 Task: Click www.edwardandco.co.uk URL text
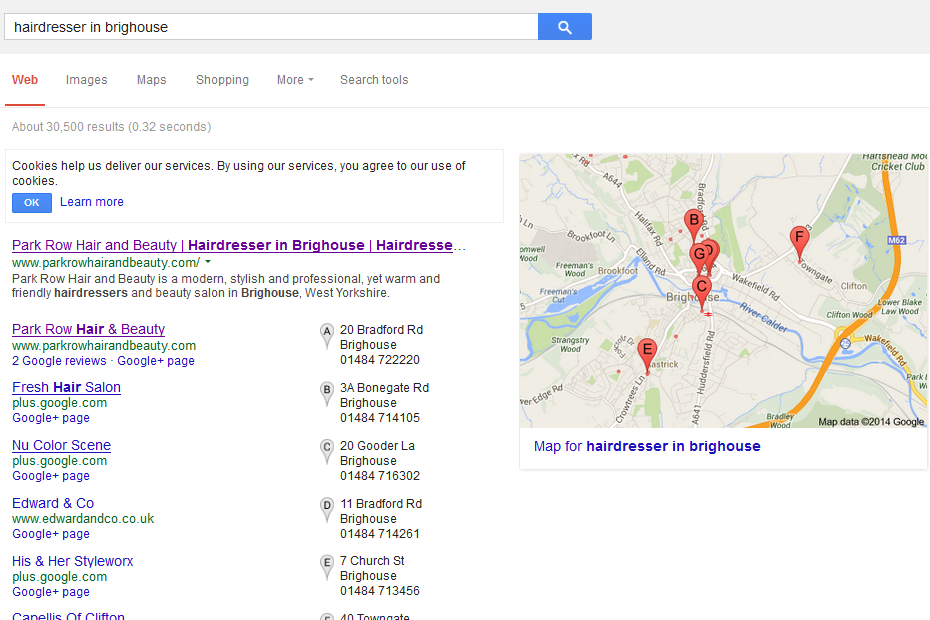pyautogui.click(x=83, y=519)
